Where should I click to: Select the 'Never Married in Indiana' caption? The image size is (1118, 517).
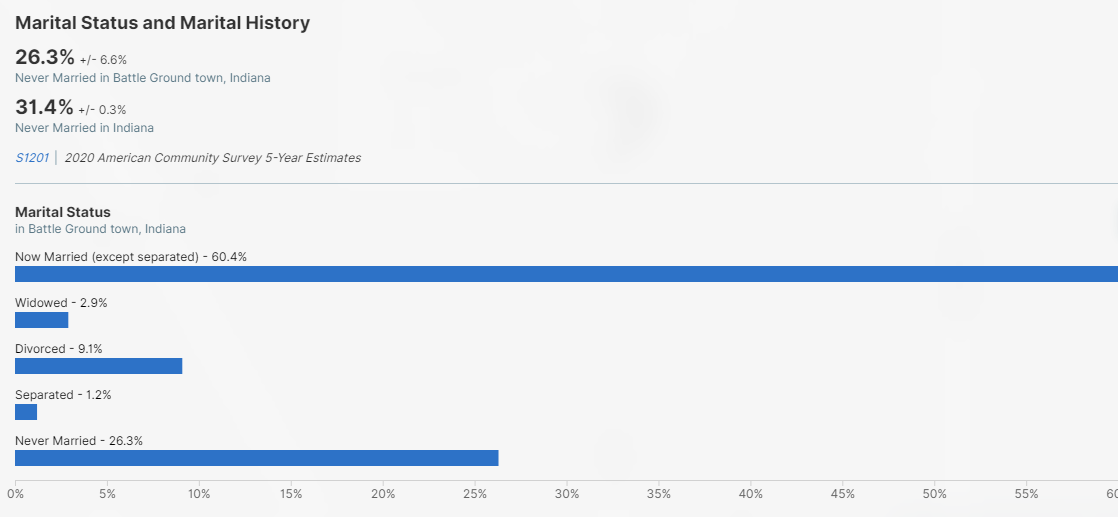coord(84,128)
